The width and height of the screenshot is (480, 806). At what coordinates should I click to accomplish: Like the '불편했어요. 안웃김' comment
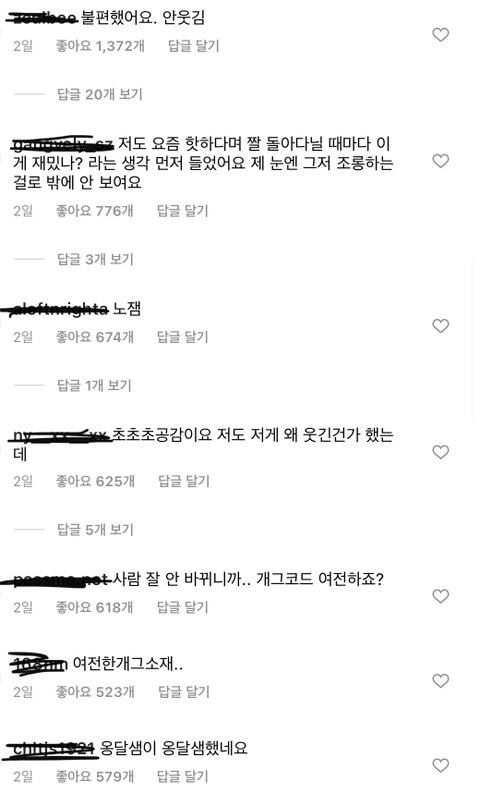pyautogui.click(x=440, y=35)
